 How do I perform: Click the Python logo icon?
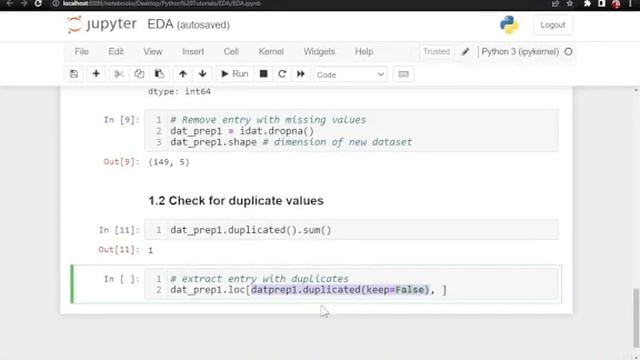(509, 25)
